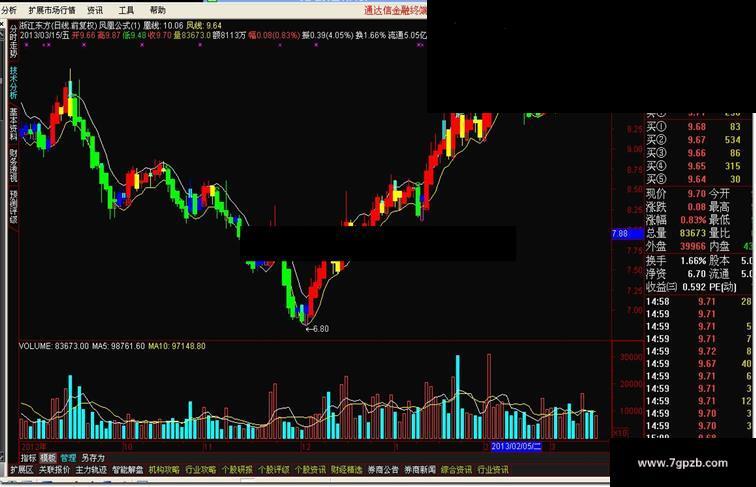Click the 总量 83673 row
Viewport: 756px width, 487px height.
676,233
